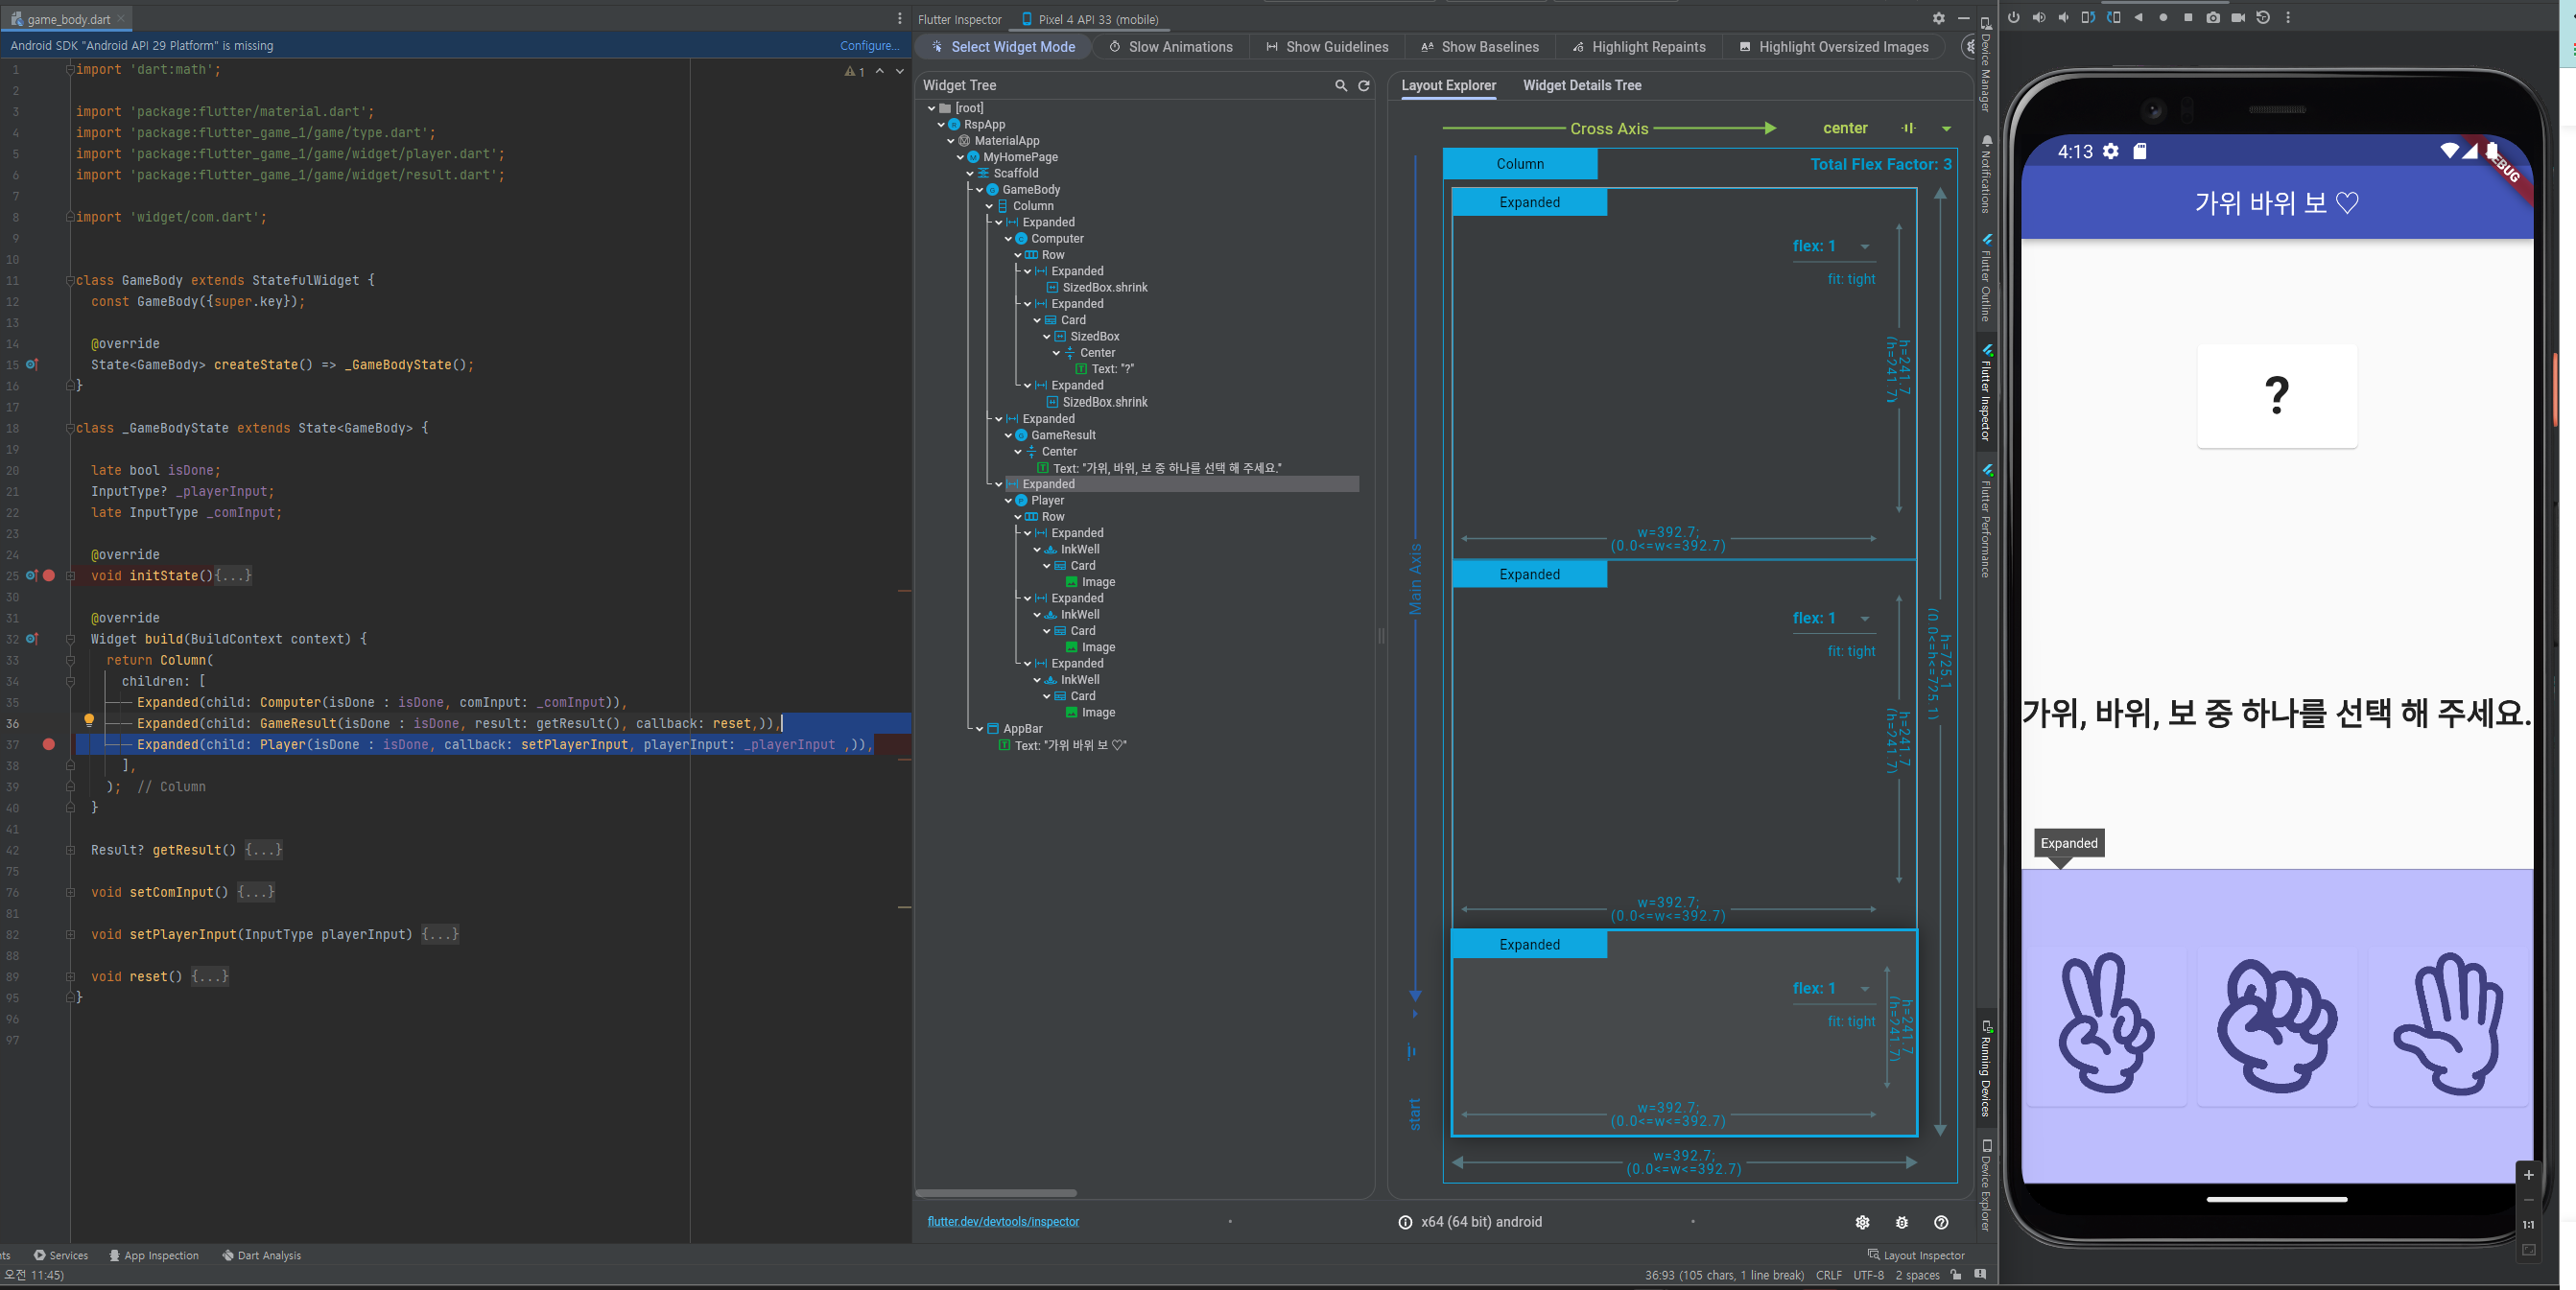Collapse the Player node in the Widget Tree
This screenshot has width=2576, height=1290.
(1008, 501)
